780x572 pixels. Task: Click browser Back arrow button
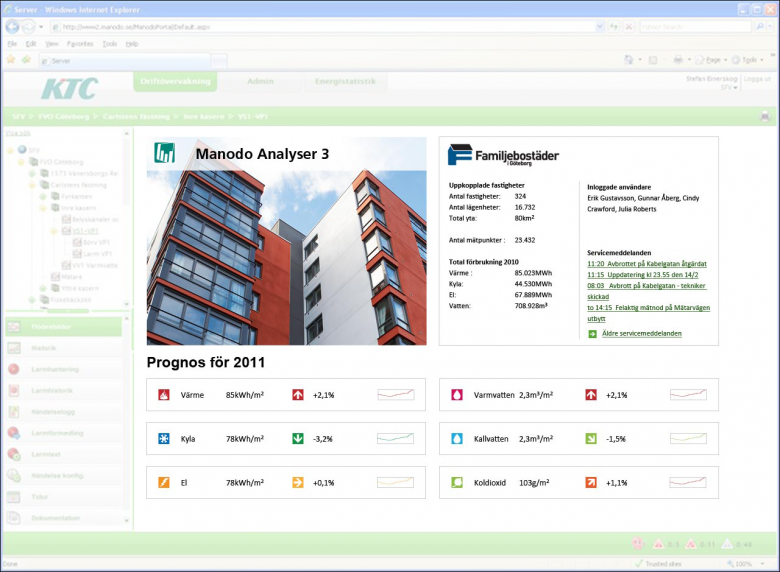tap(12, 27)
